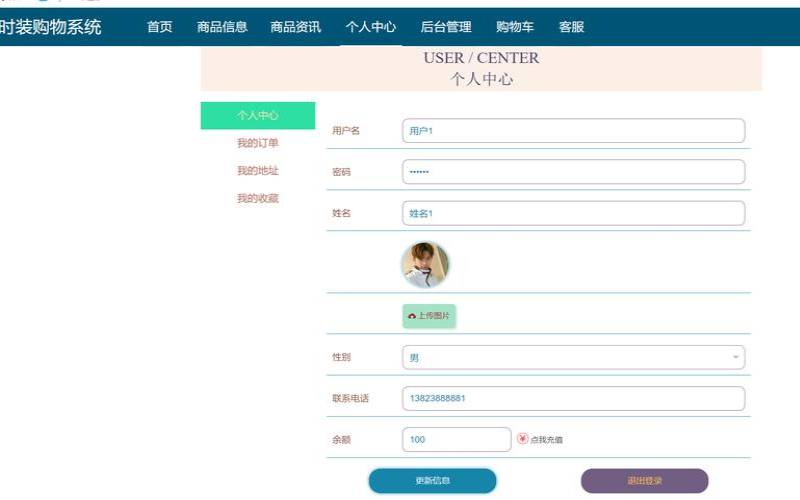Image resolution: width=800 pixels, height=500 pixels.
Task: Select the 个人中心 navbar tab
Action: click(x=370, y=27)
